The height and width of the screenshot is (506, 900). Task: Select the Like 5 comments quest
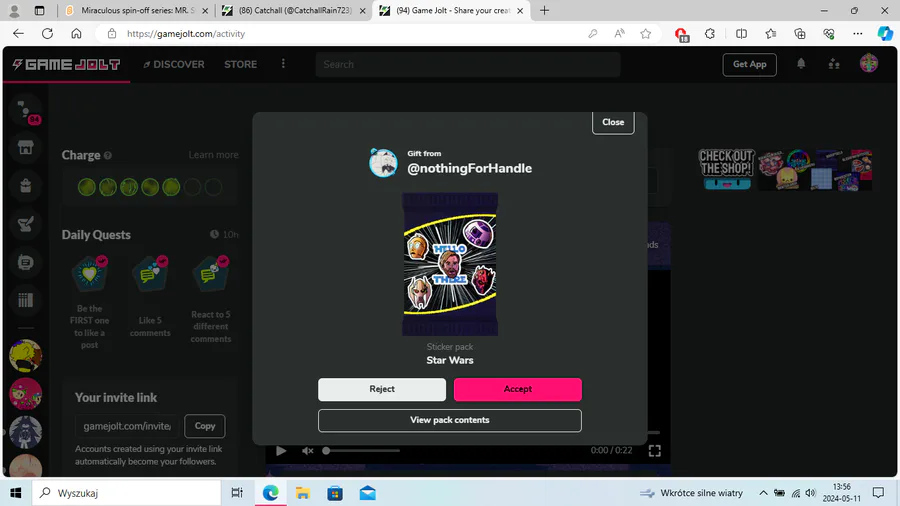pyautogui.click(x=150, y=297)
